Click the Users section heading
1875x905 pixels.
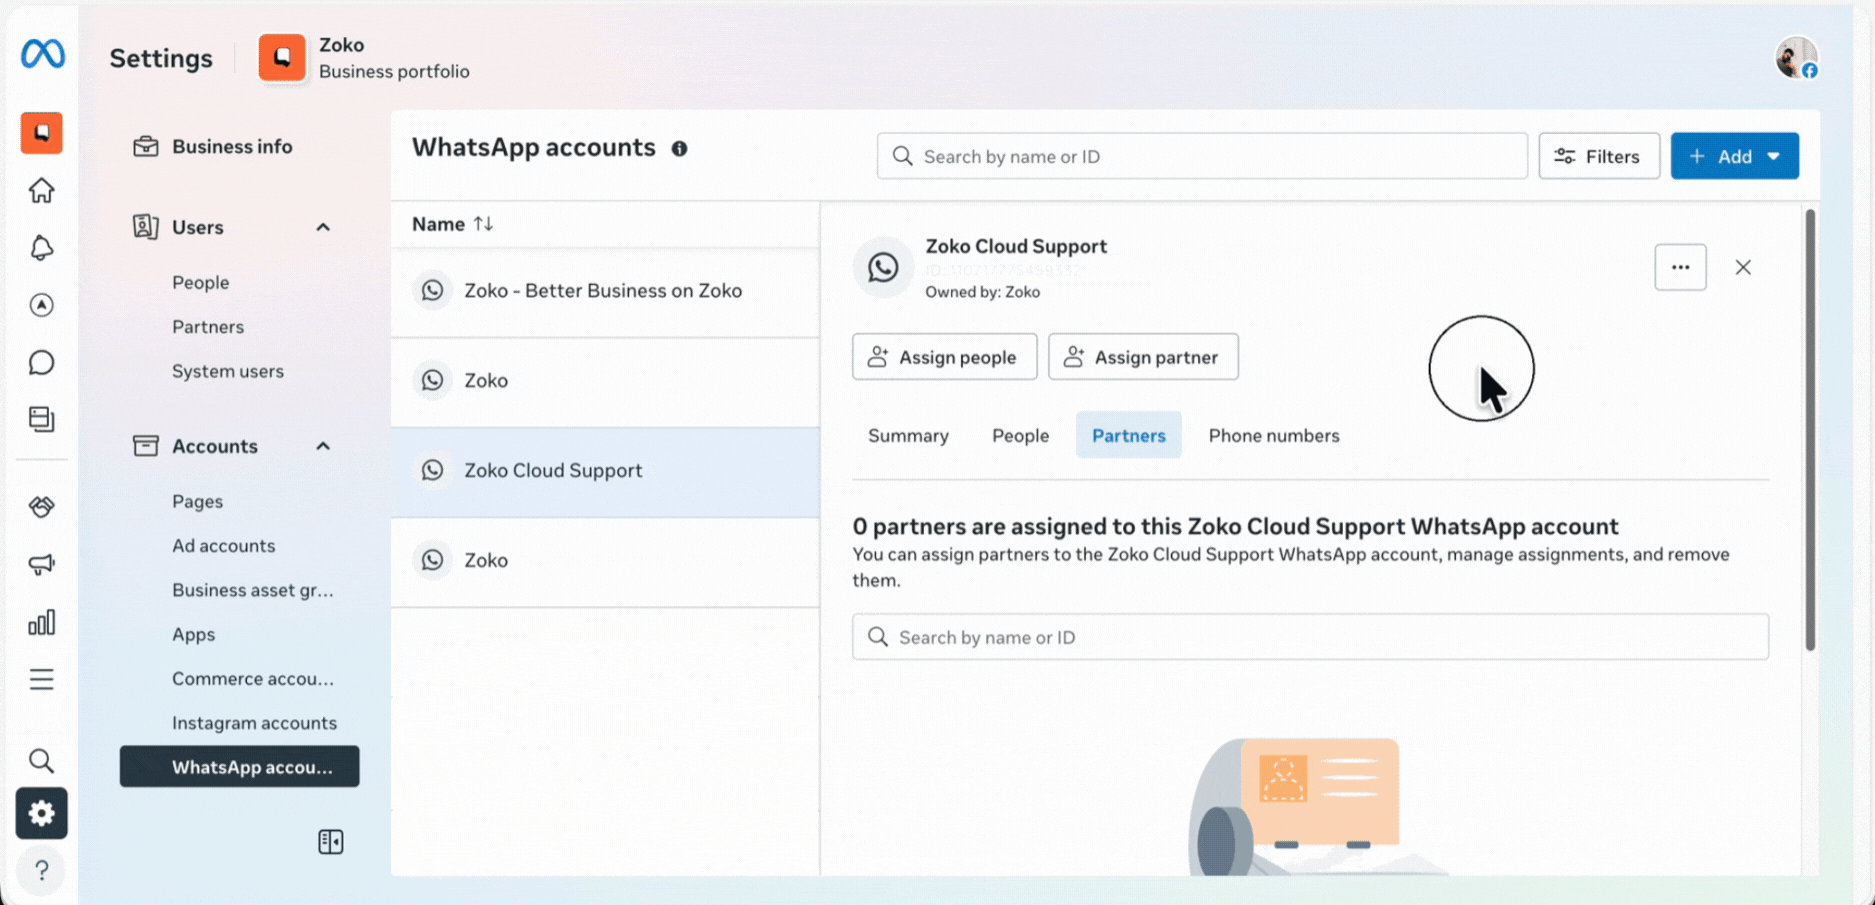pos(197,228)
